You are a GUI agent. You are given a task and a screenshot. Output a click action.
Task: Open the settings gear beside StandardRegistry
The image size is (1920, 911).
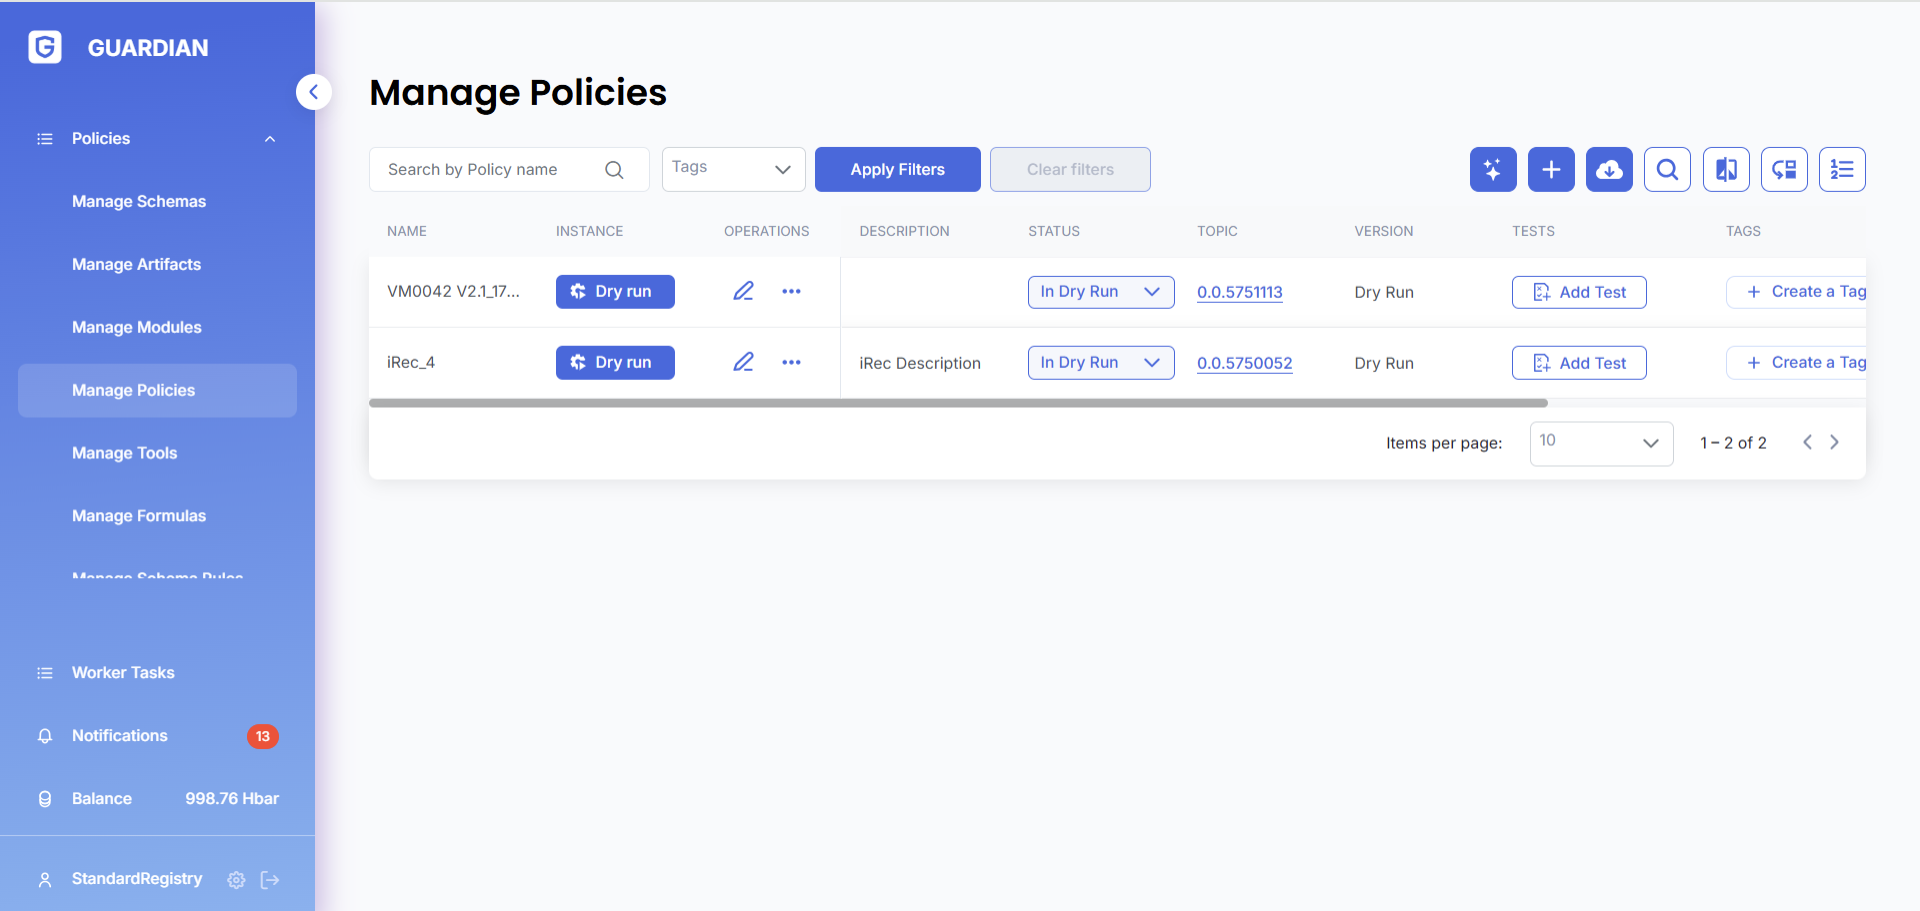[236, 880]
